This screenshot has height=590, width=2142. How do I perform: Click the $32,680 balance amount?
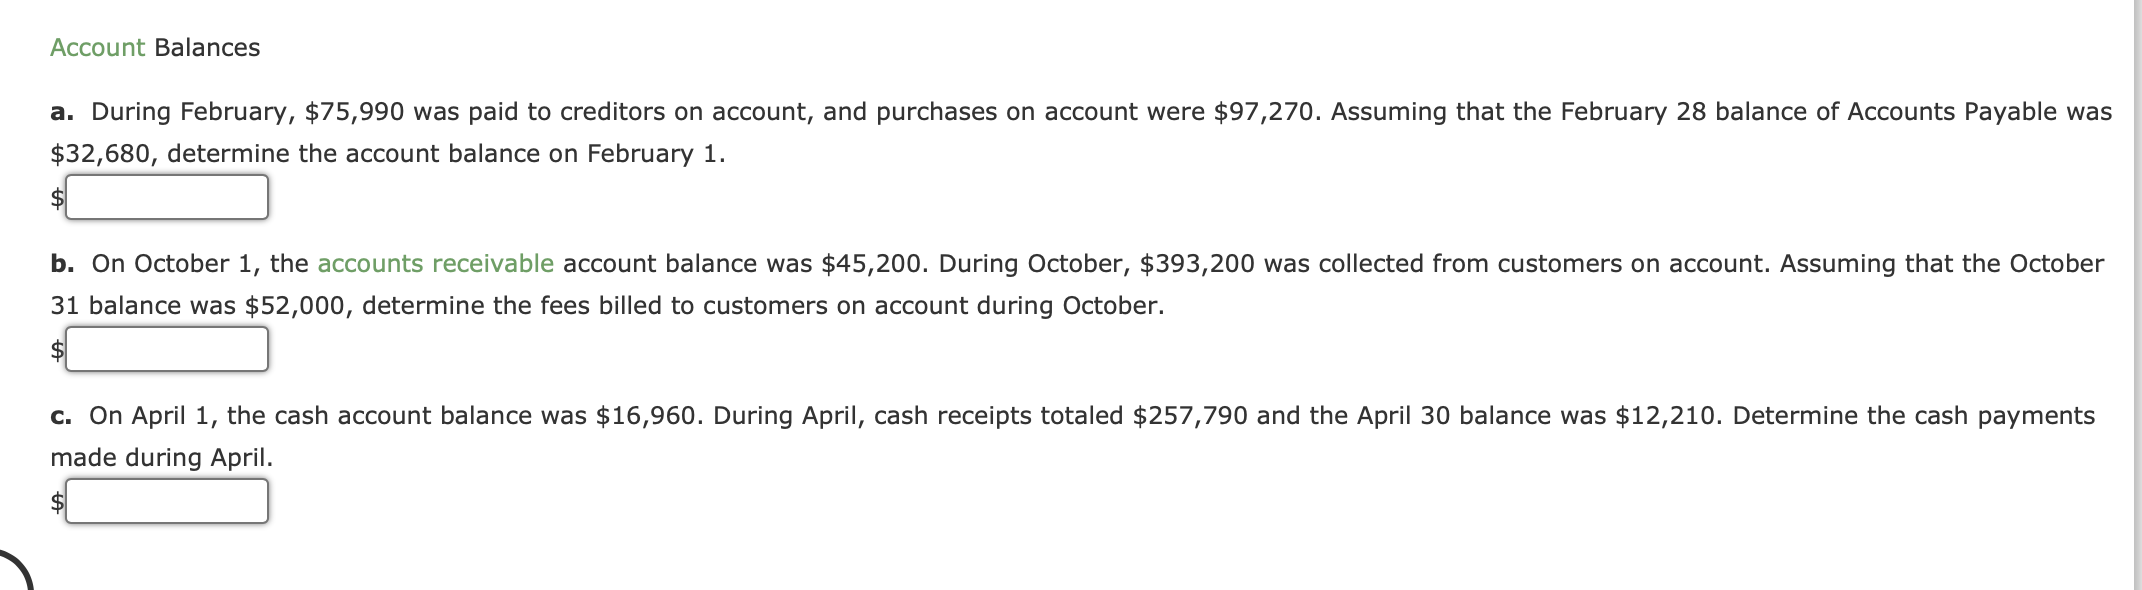coord(101,154)
